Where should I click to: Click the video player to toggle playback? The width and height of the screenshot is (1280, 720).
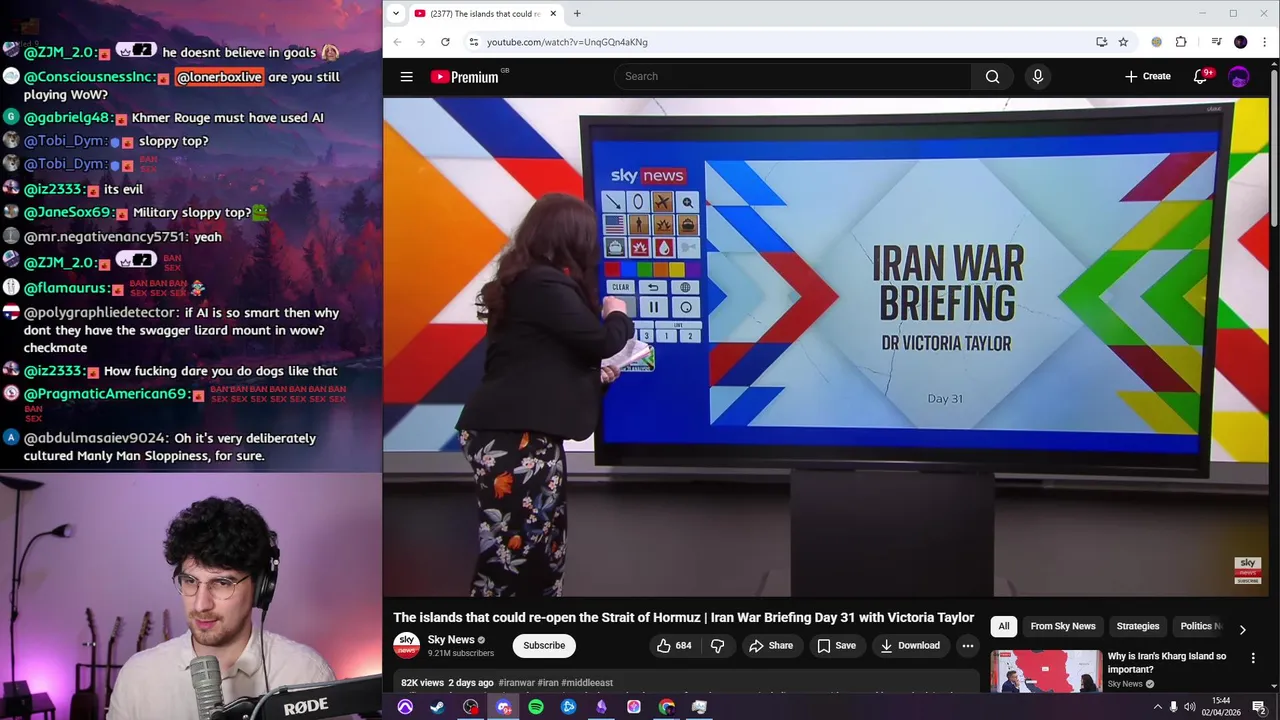(826, 347)
